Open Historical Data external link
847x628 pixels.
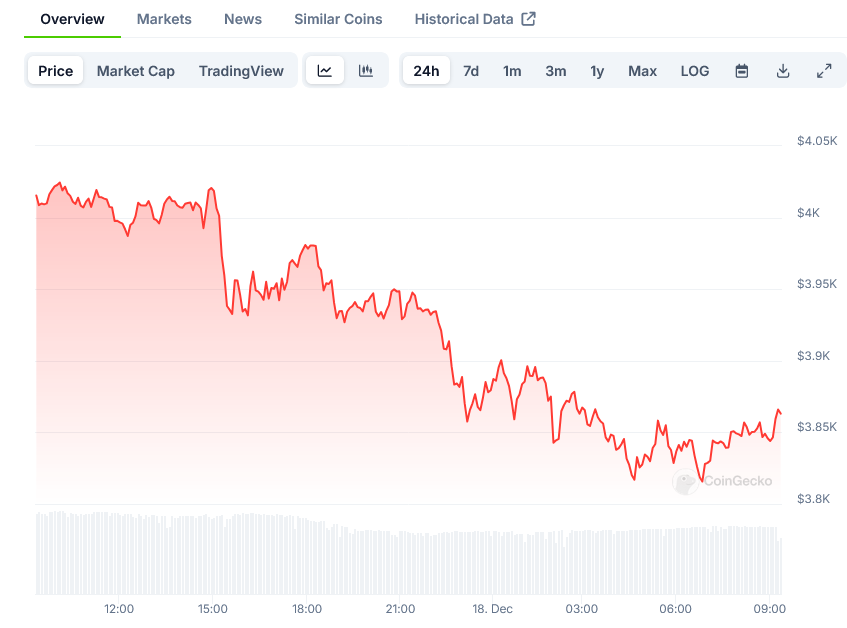(475, 19)
